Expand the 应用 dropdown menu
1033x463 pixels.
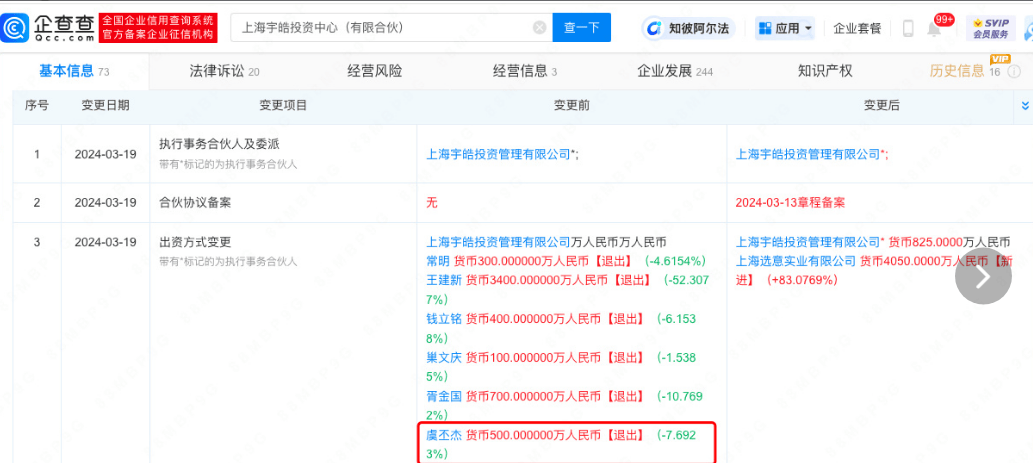pos(785,28)
